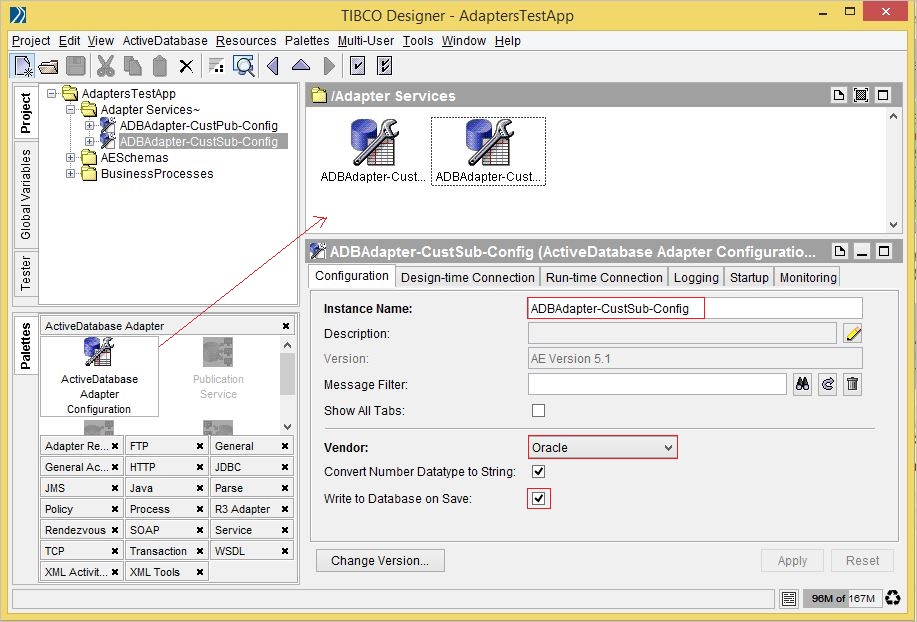This screenshot has width=917, height=622.
Task: Open the Project menu
Action: pyautogui.click(x=31, y=41)
